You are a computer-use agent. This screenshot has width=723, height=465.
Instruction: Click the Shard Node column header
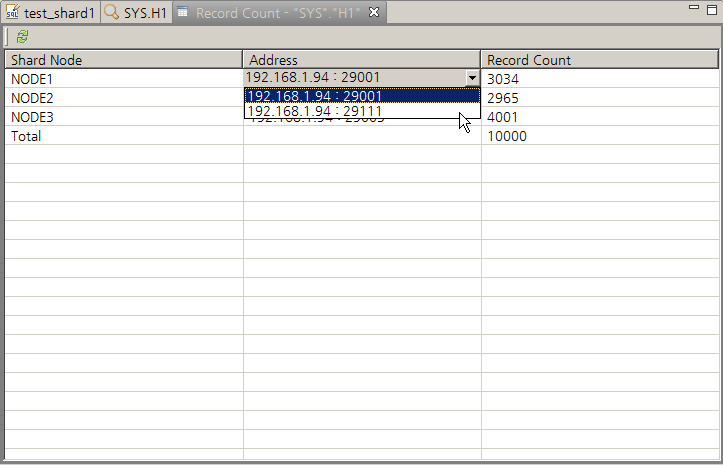pos(46,60)
